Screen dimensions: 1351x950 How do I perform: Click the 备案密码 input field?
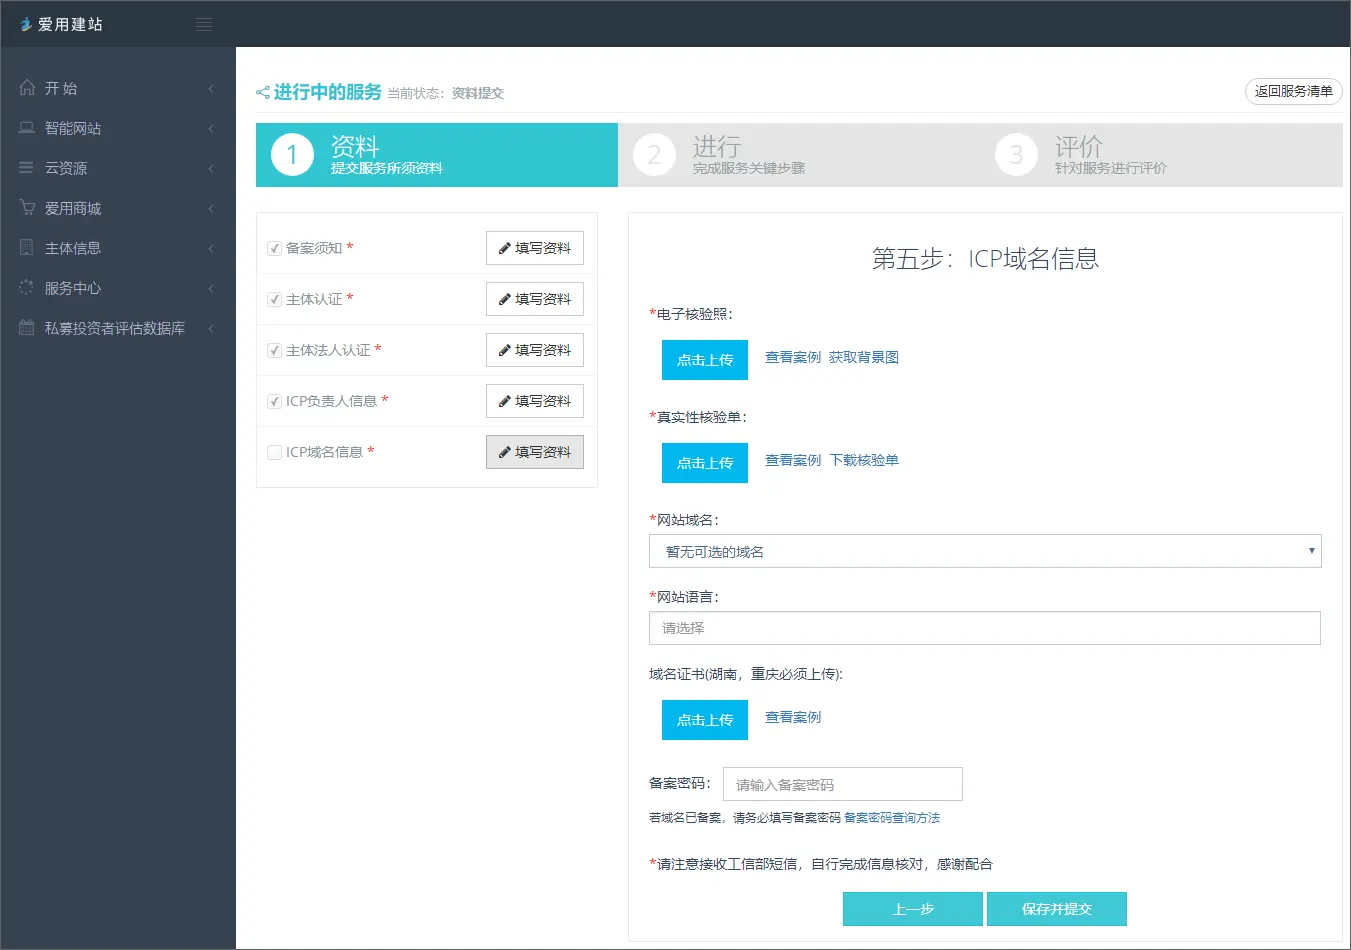pos(842,785)
